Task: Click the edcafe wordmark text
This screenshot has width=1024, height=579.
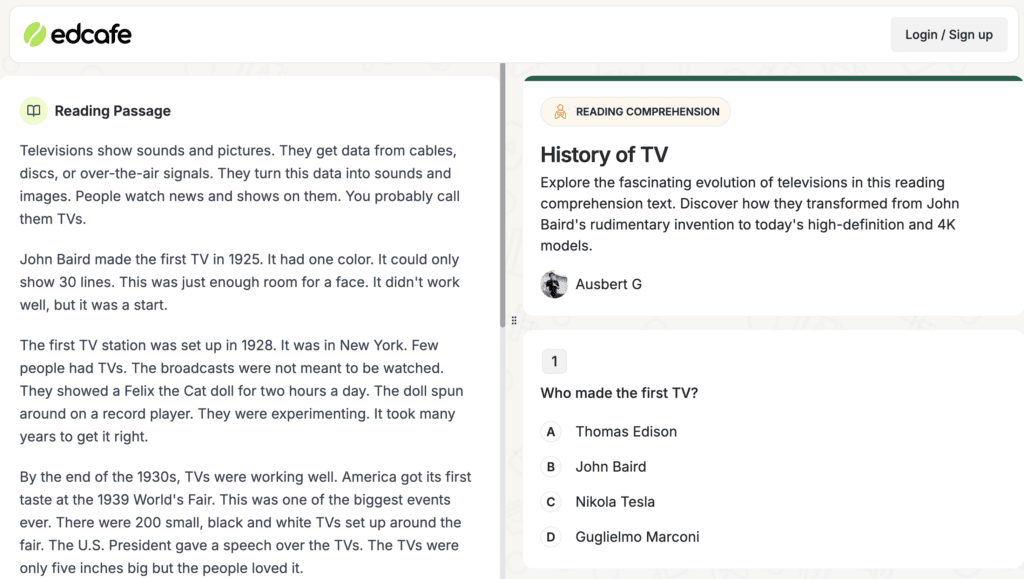Action: click(91, 35)
